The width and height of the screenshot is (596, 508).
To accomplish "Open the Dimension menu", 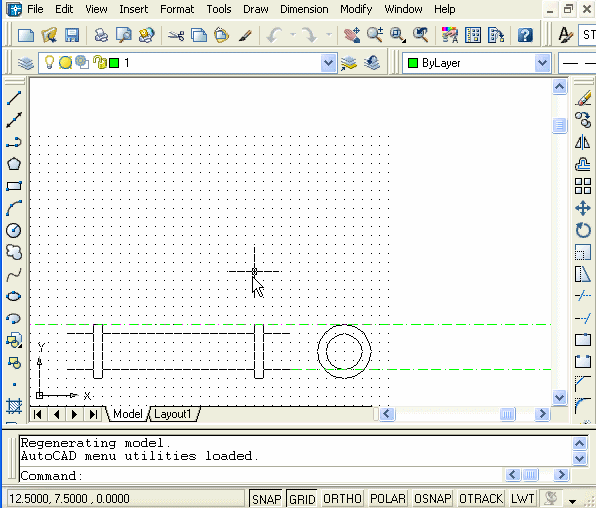I will pyautogui.click(x=304, y=9).
